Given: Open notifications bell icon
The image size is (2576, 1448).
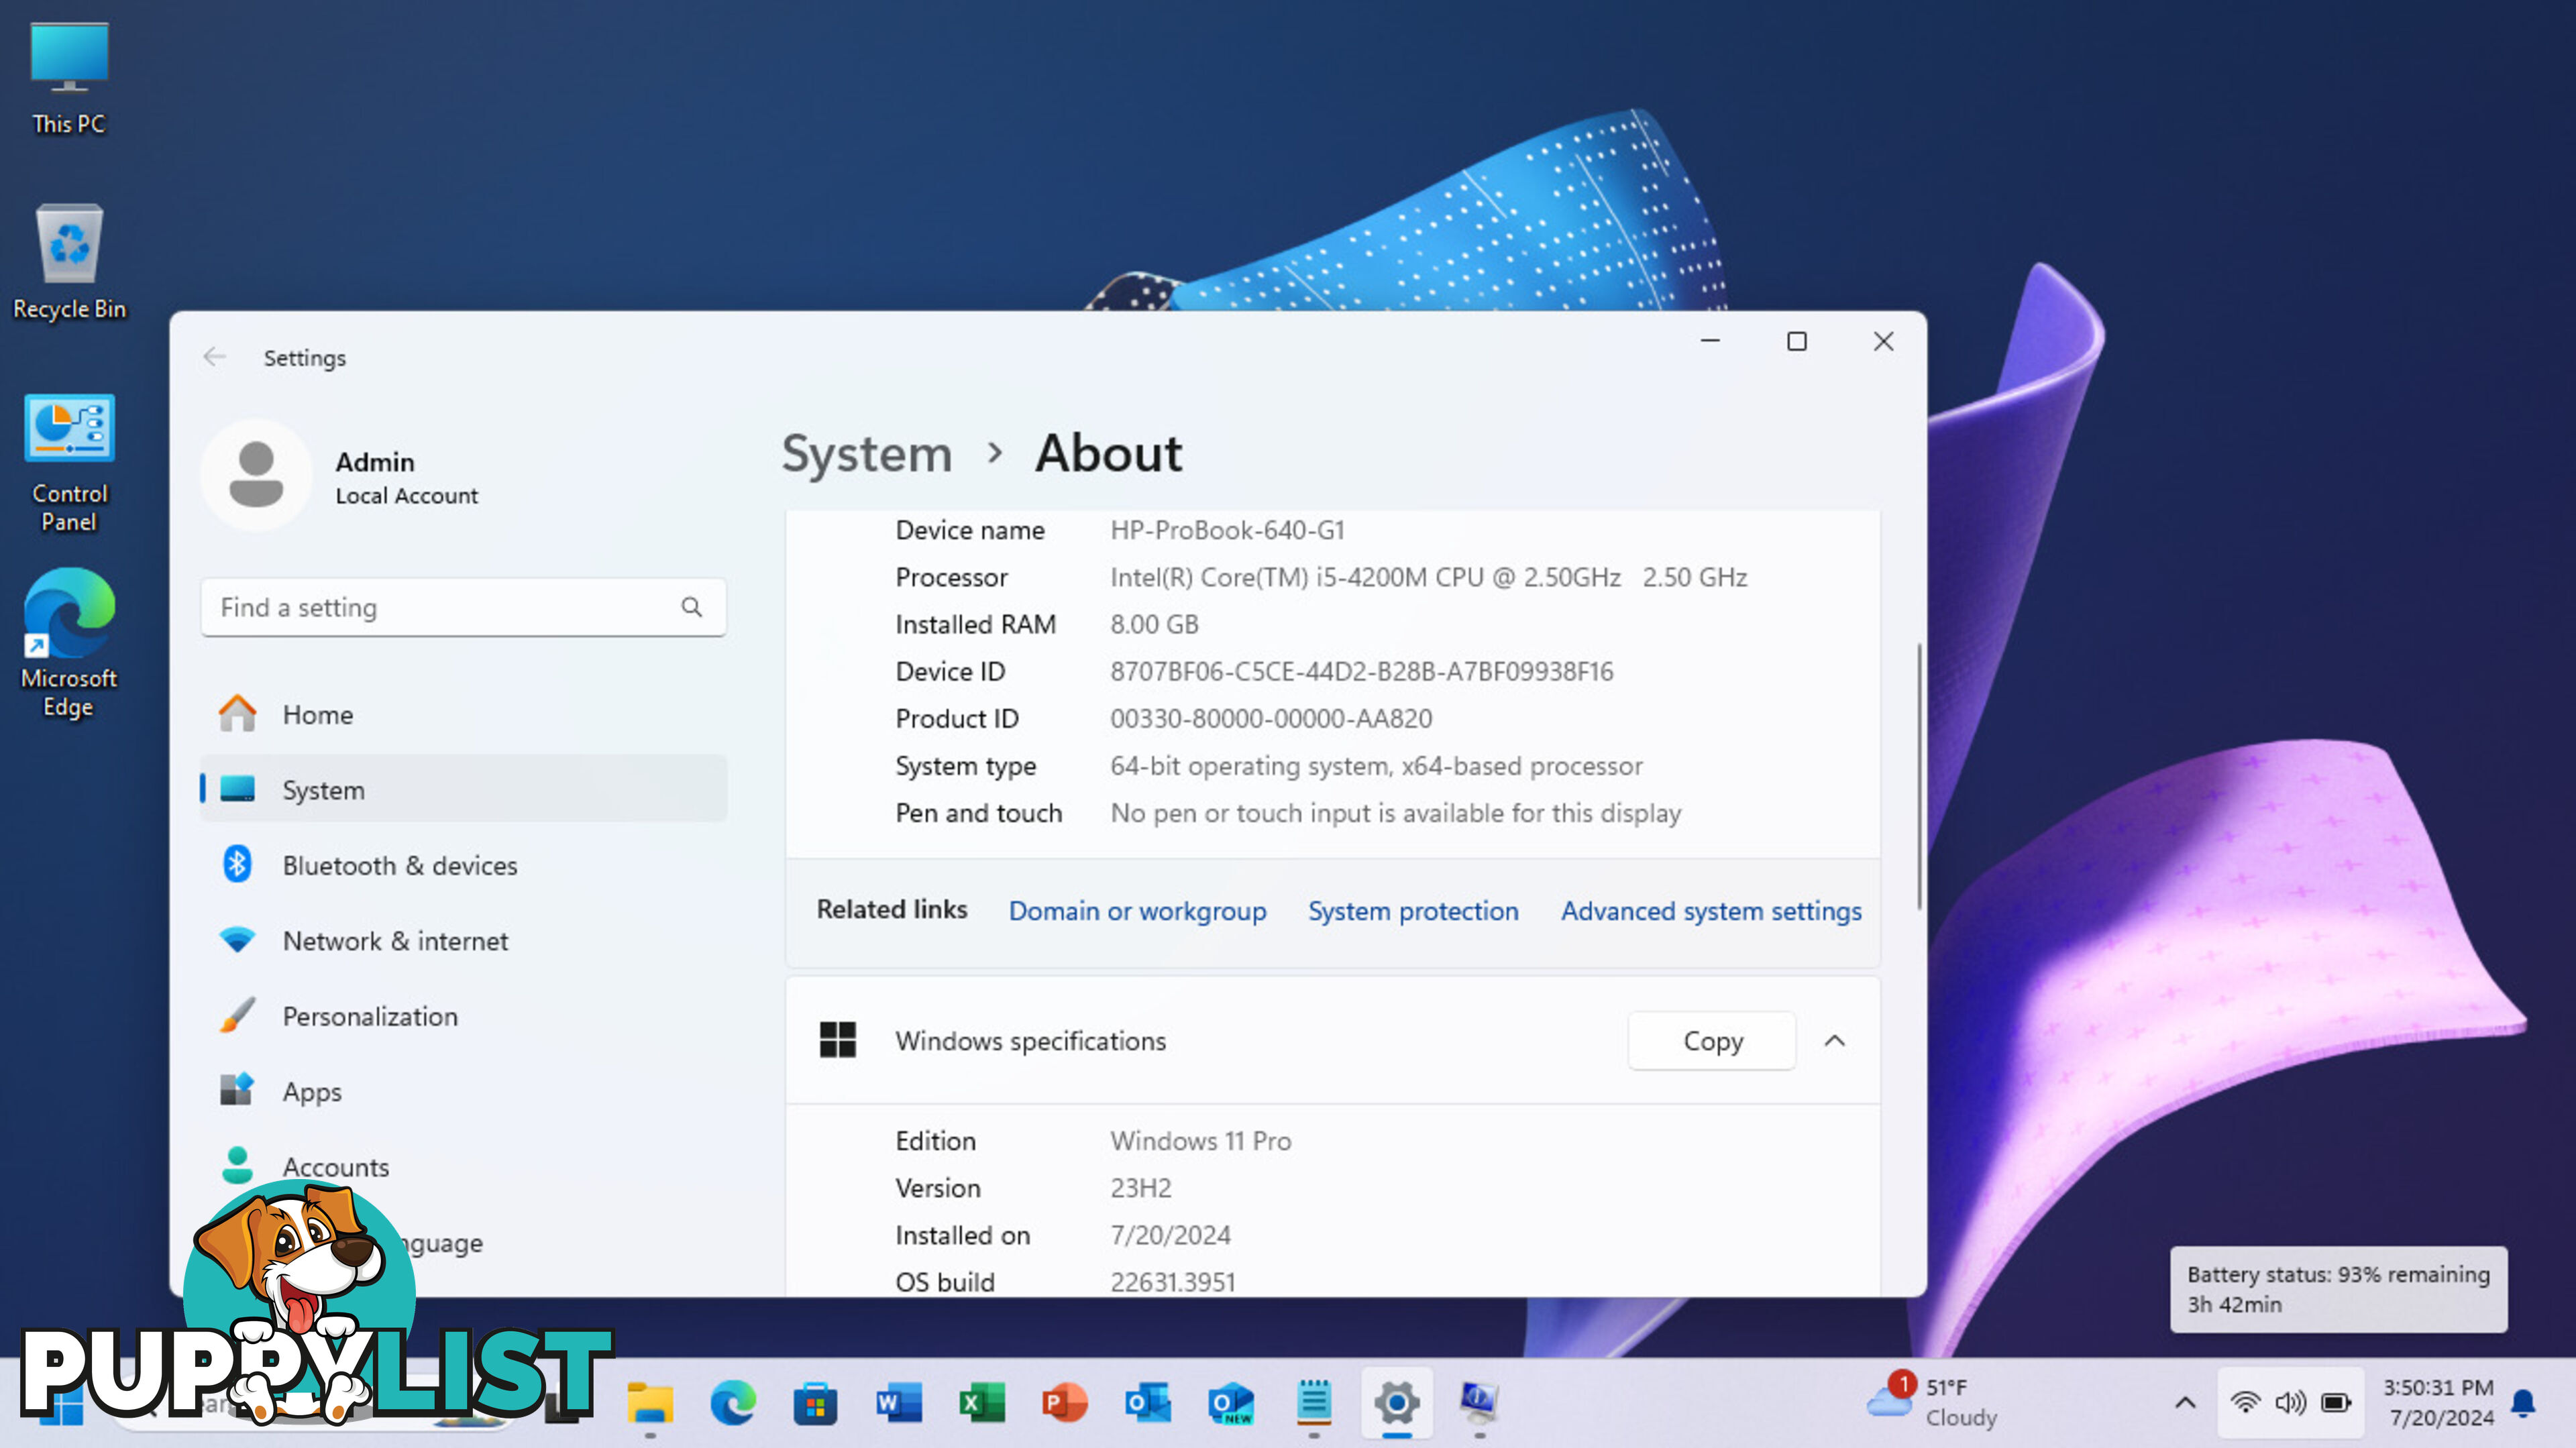Looking at the screenshot, I should coord(2523,1403).
